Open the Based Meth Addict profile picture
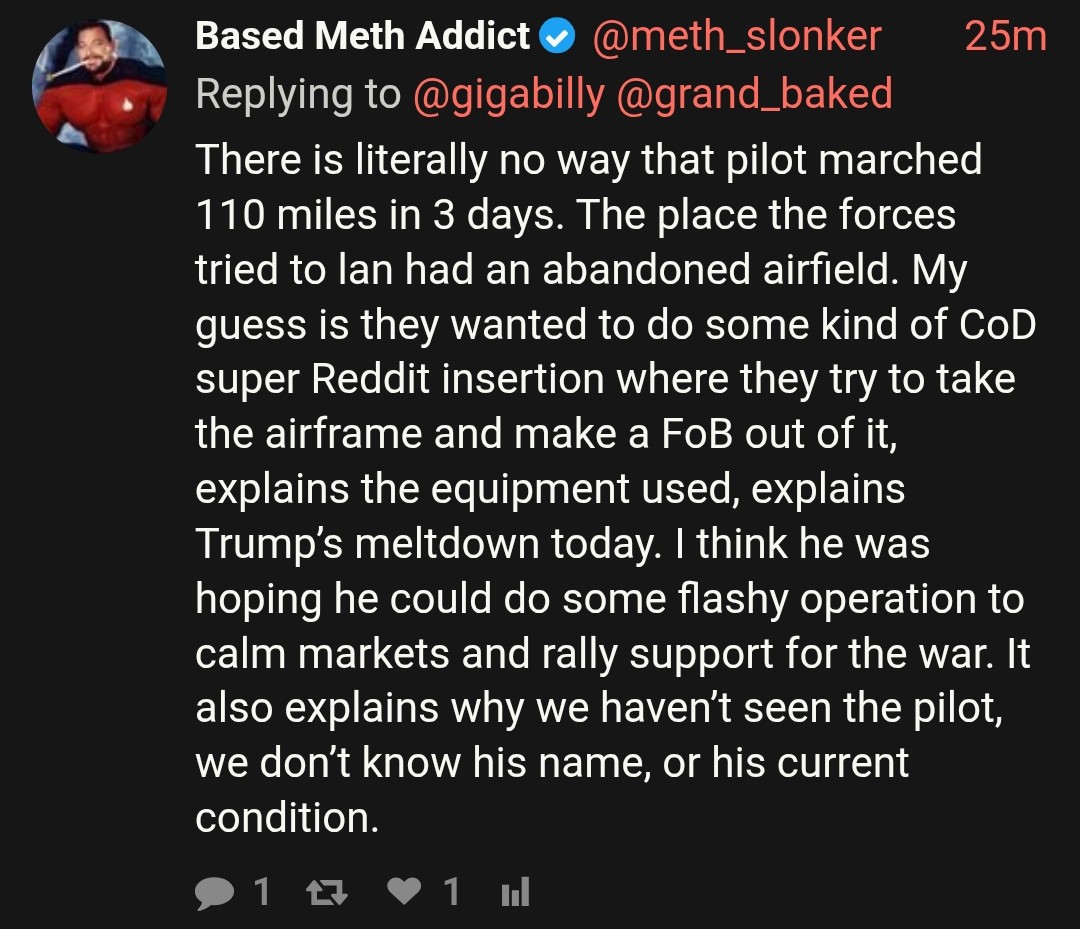Viewport: 1080px width, 929px height. (99, 86)
